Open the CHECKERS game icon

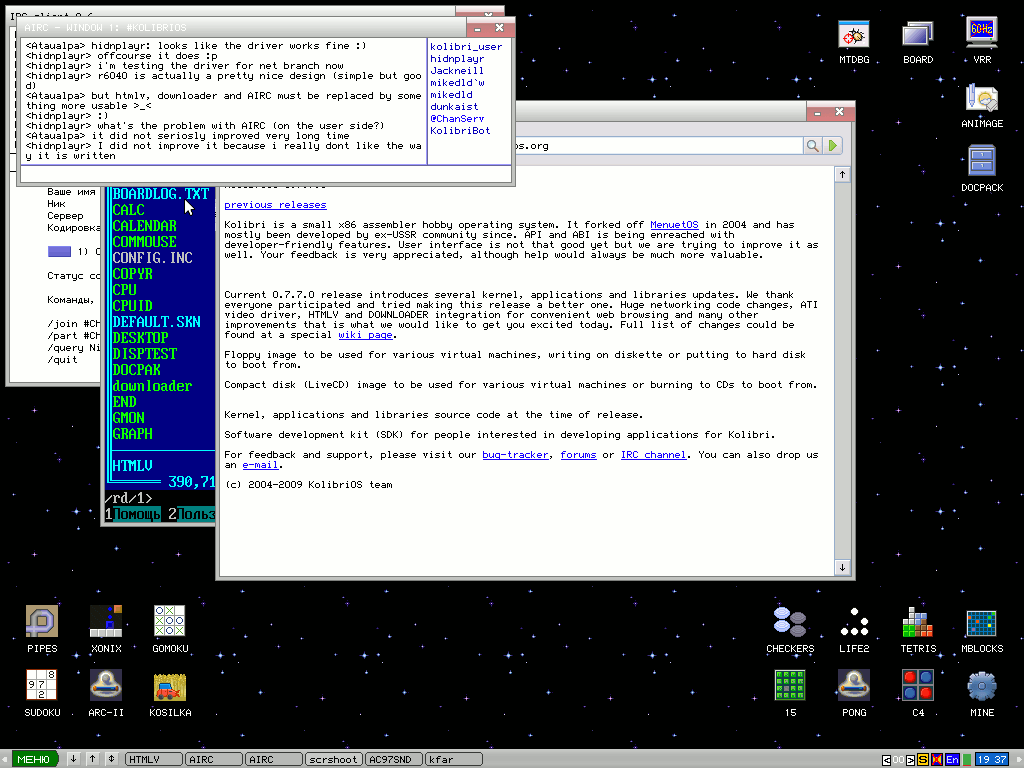click(789, 625)
